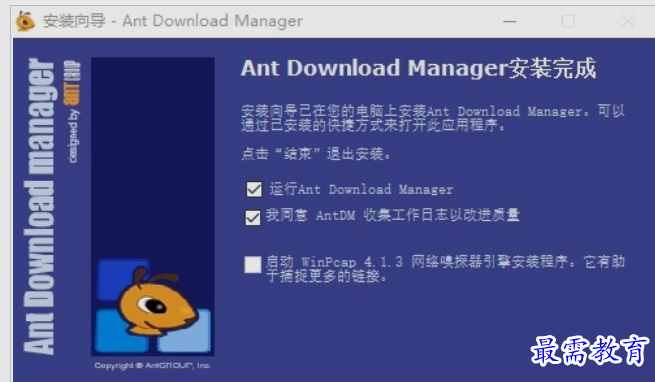Viewport: 655px width, 382px height.
Task: Click the 安装向导 - Ant Download Manager title text
Action: click(173, 21)
